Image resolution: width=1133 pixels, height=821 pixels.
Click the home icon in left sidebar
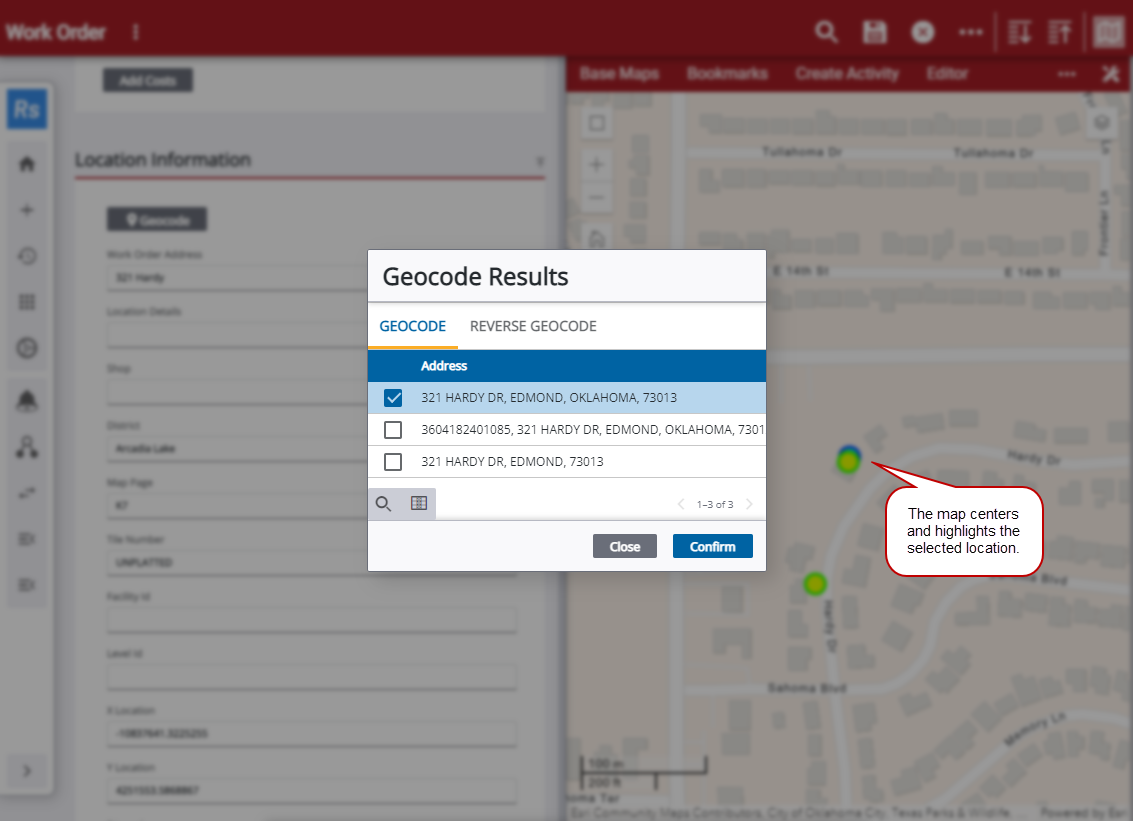(x=27, y=164)
